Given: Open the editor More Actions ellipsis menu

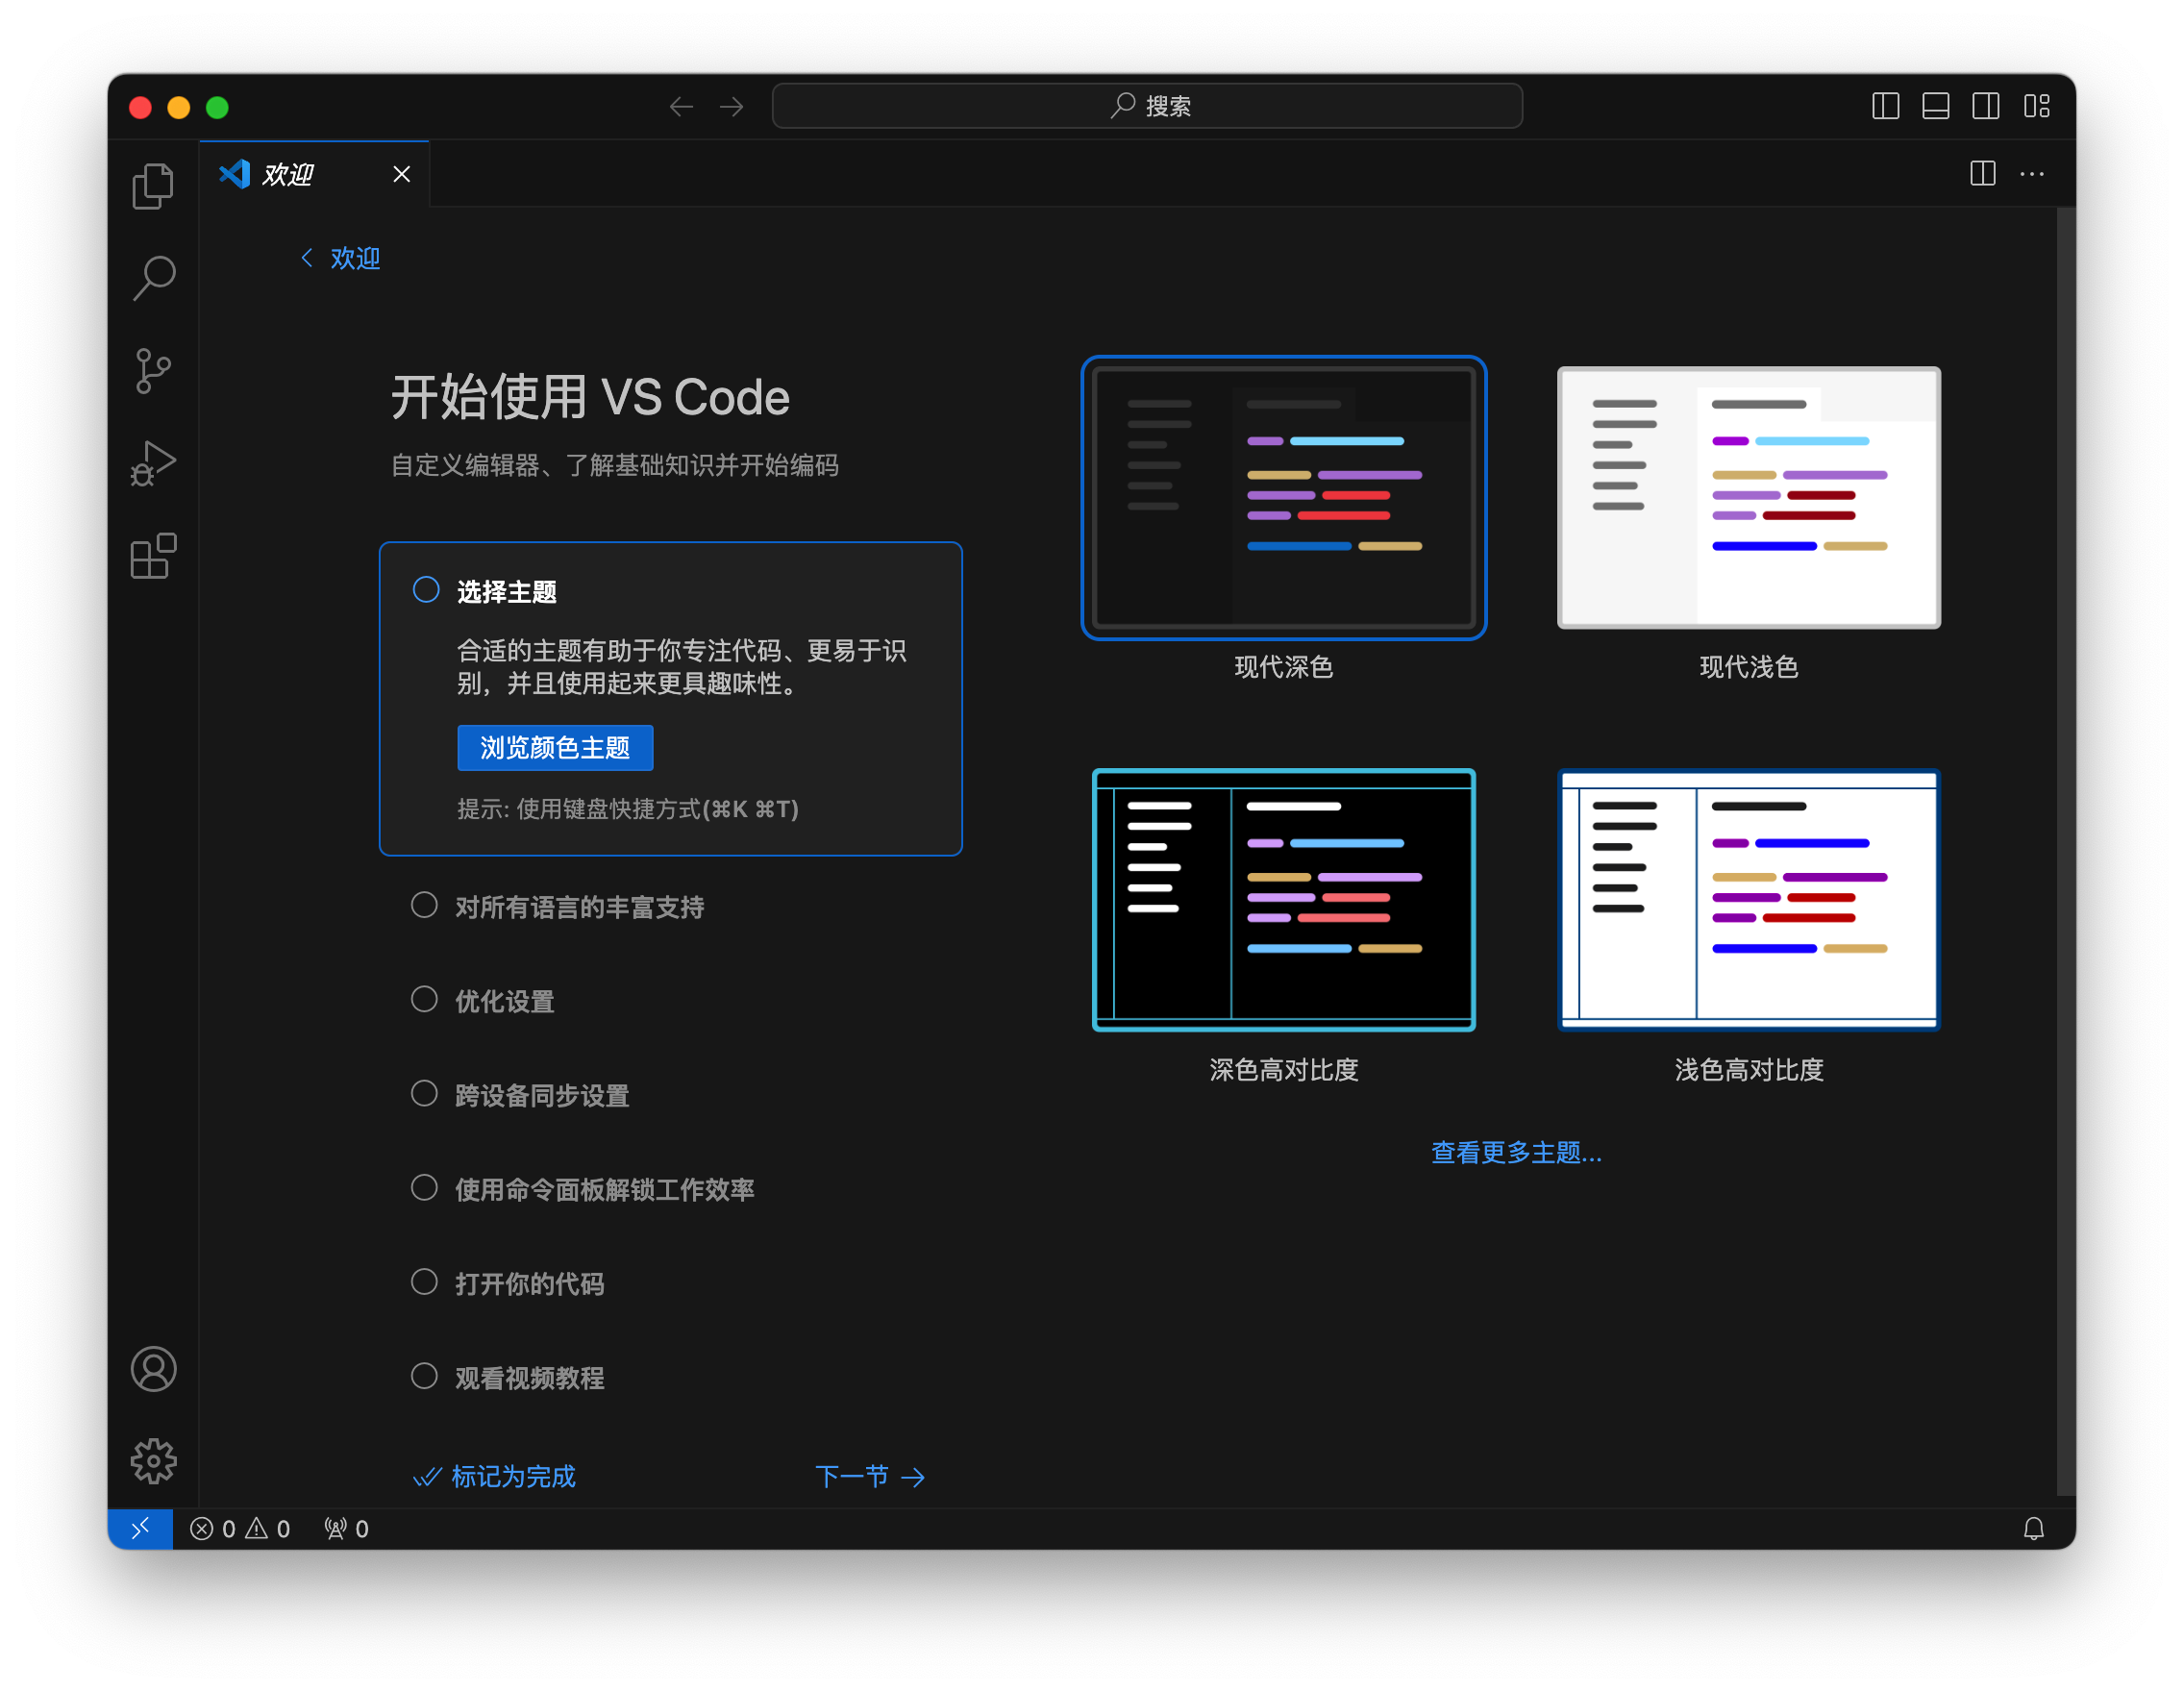Looking at the screenshot, I should [2031, 174].
